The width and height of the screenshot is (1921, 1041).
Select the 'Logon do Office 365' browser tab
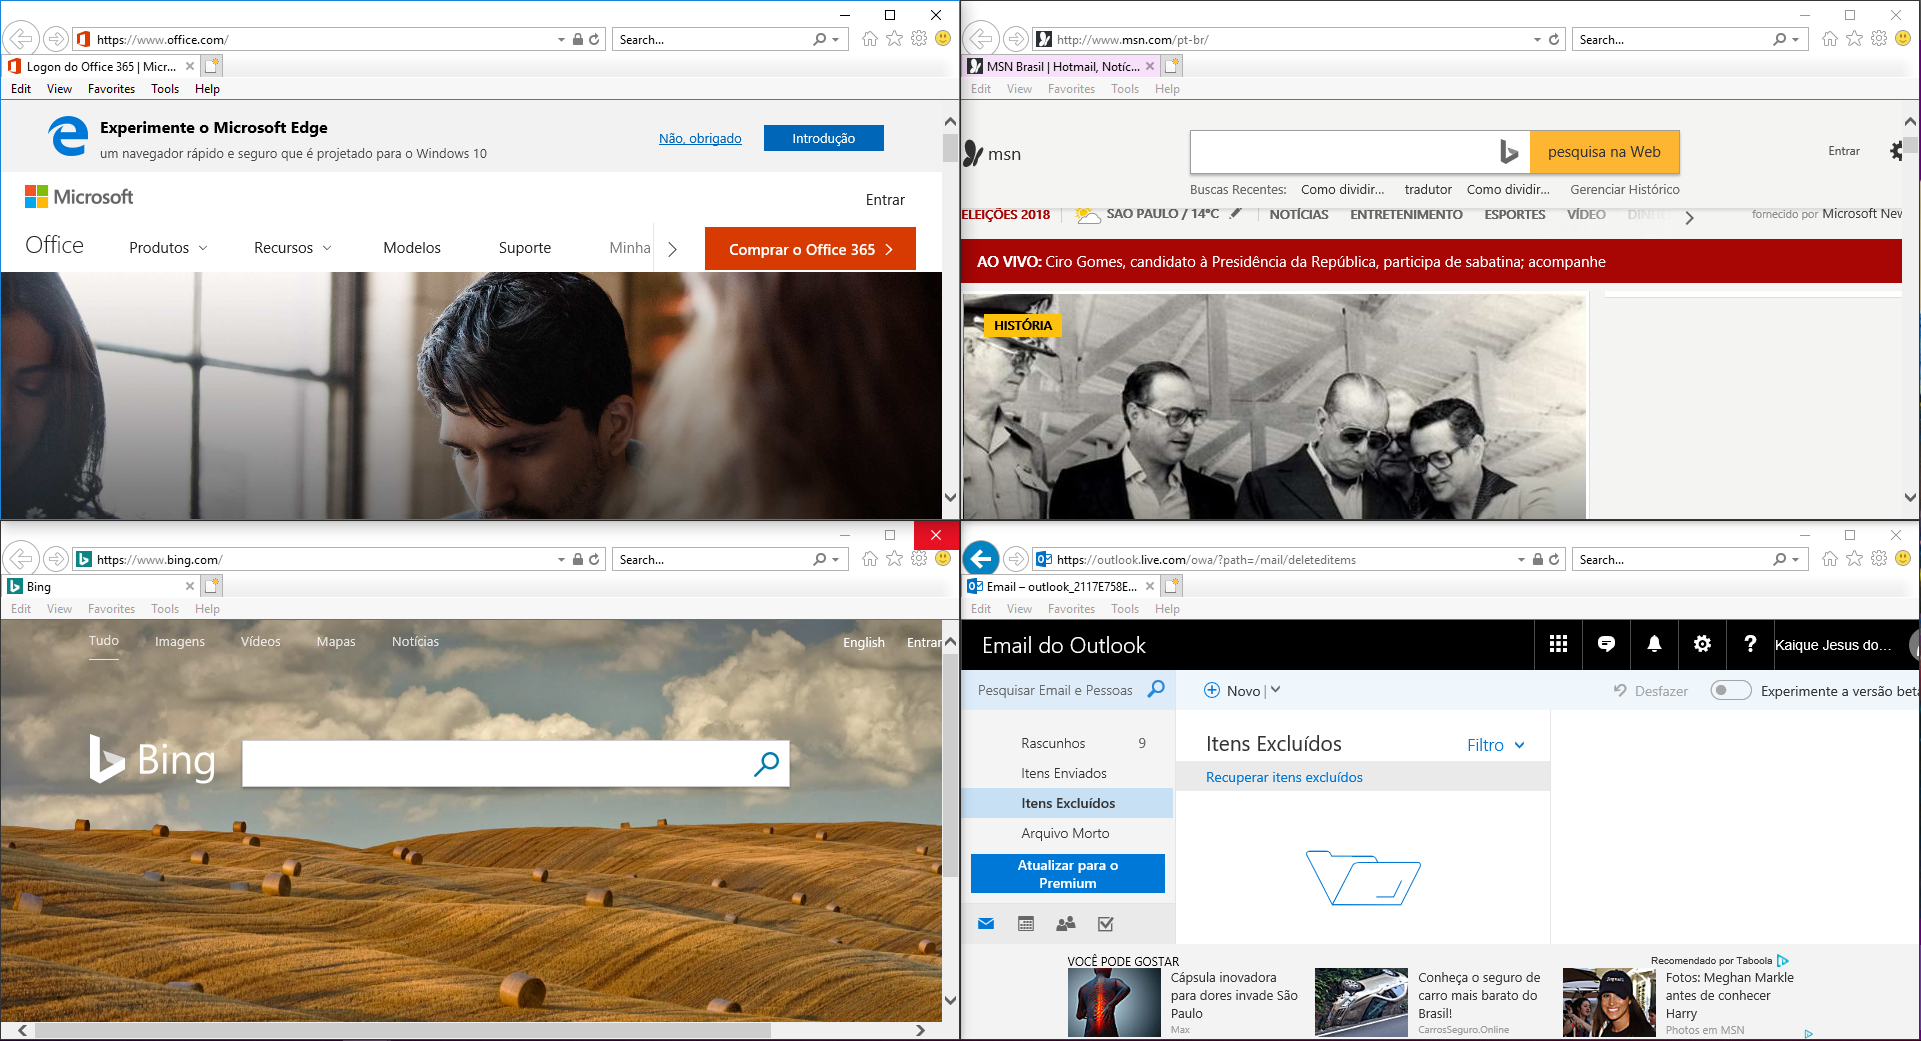100,67
